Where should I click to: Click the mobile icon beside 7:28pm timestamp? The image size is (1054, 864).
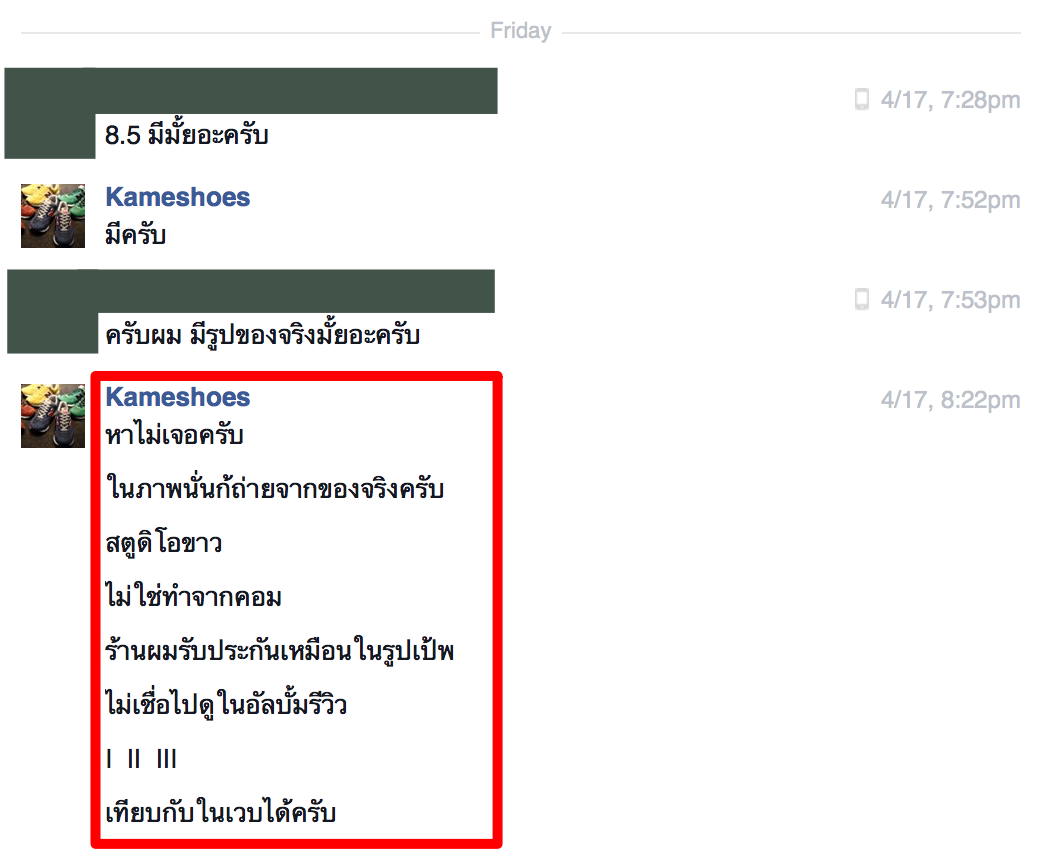click(861, 100)
